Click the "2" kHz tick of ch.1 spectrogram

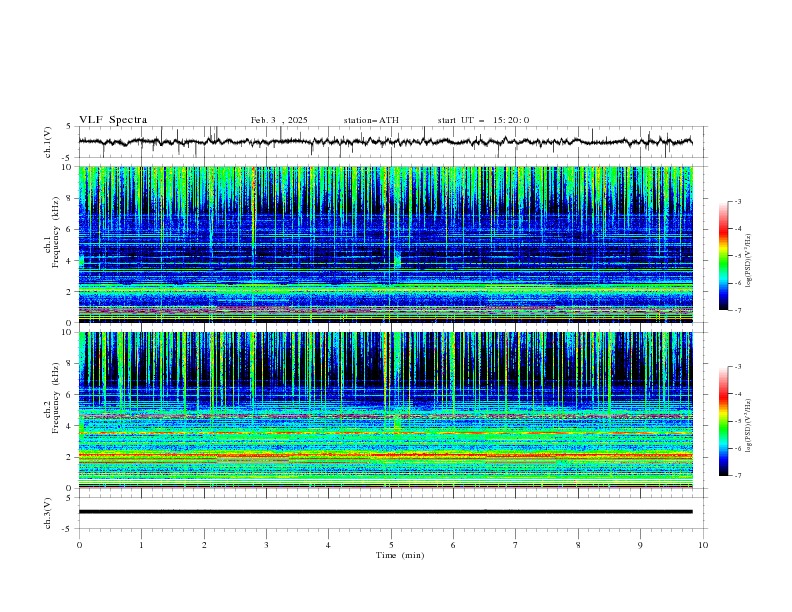[x=71, y=292]
